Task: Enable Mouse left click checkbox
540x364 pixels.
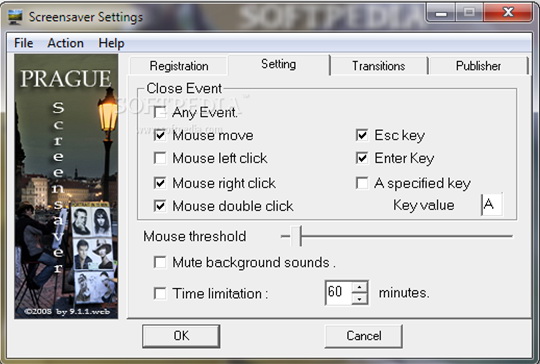Action: (160, 158)
